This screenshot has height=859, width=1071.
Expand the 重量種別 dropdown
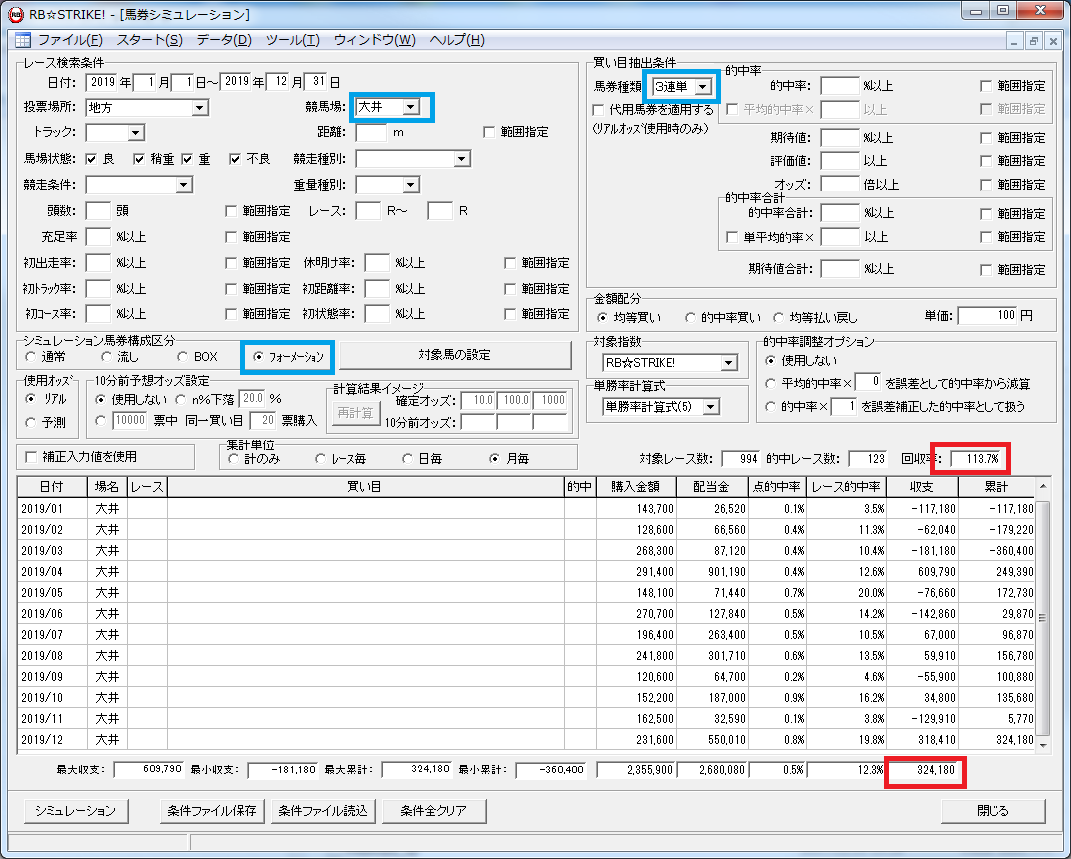pyautogui.click(x=411, y=185)
